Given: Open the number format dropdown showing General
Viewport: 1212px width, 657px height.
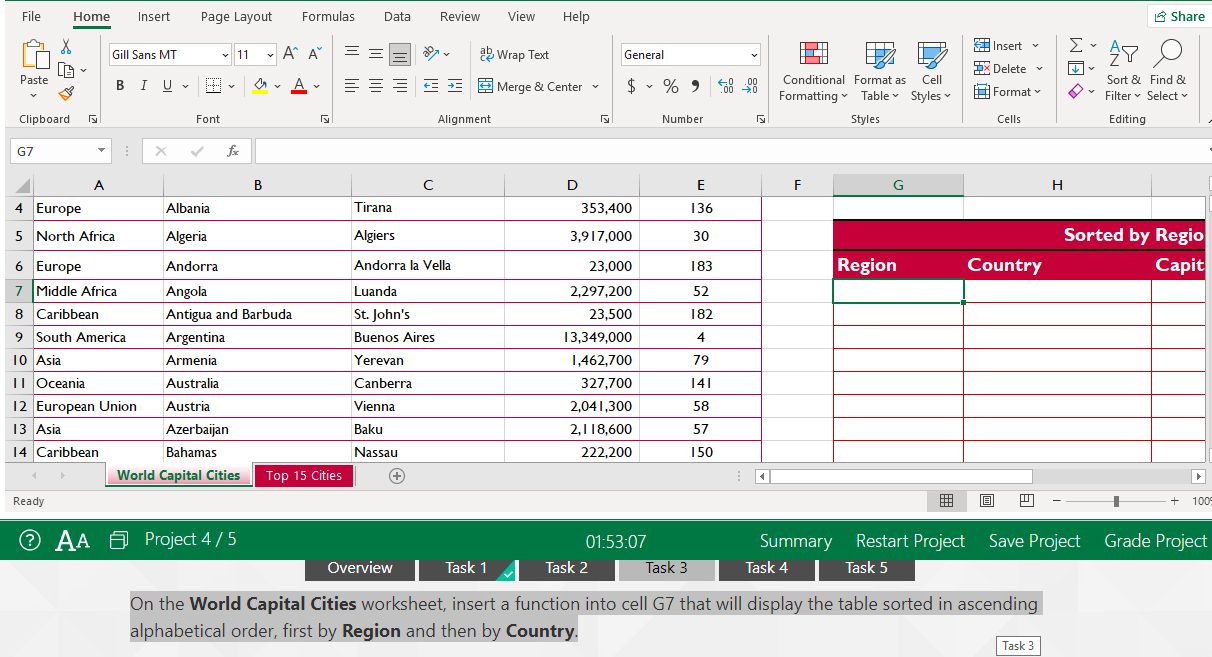Looking at the screenshot, I should coord(690,53).
